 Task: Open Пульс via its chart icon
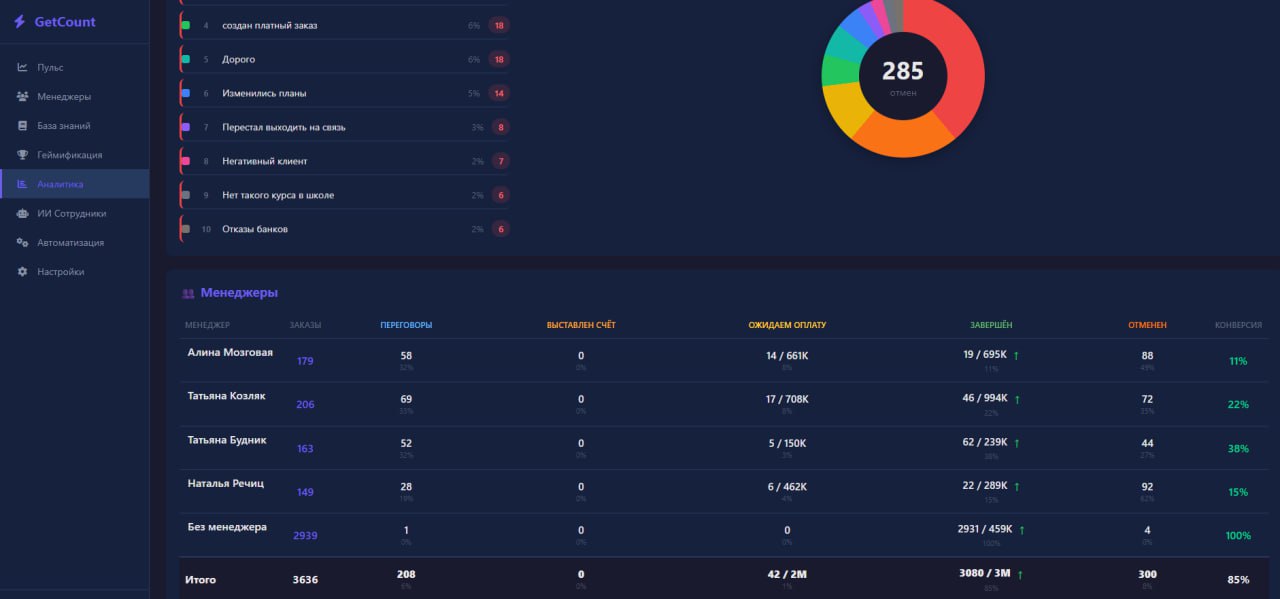[x=22, y=68]
